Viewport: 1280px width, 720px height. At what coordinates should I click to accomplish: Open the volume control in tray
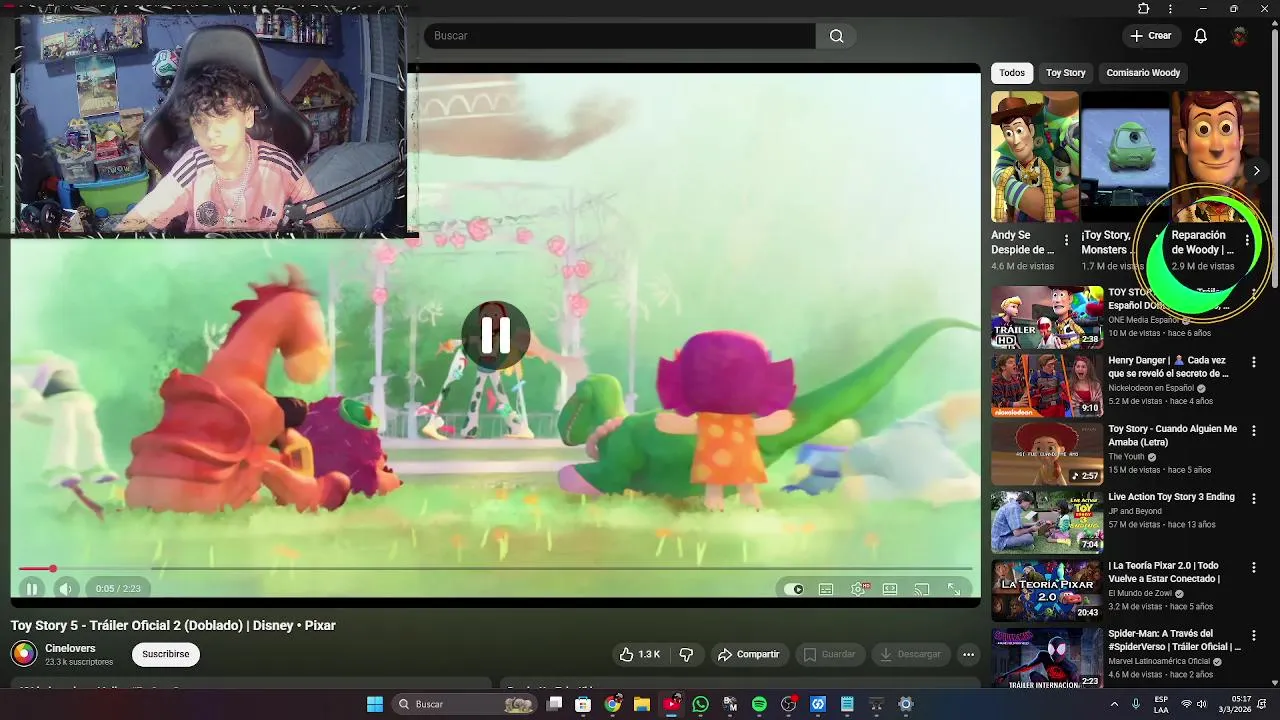pos(1202,704)
